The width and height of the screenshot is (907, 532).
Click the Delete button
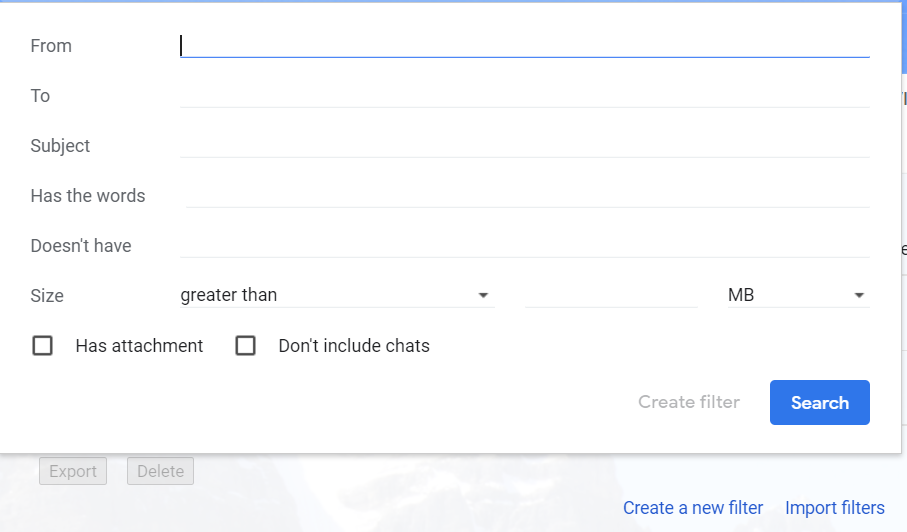click(160, 471)
